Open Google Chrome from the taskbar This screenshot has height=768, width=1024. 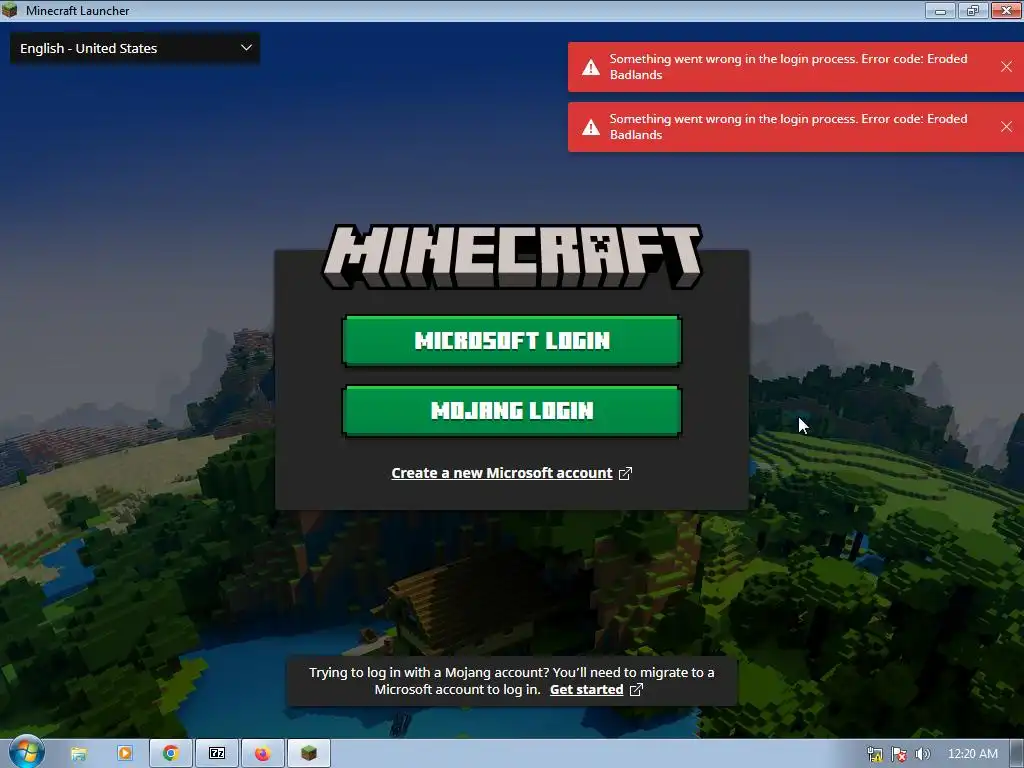point(171,754)
